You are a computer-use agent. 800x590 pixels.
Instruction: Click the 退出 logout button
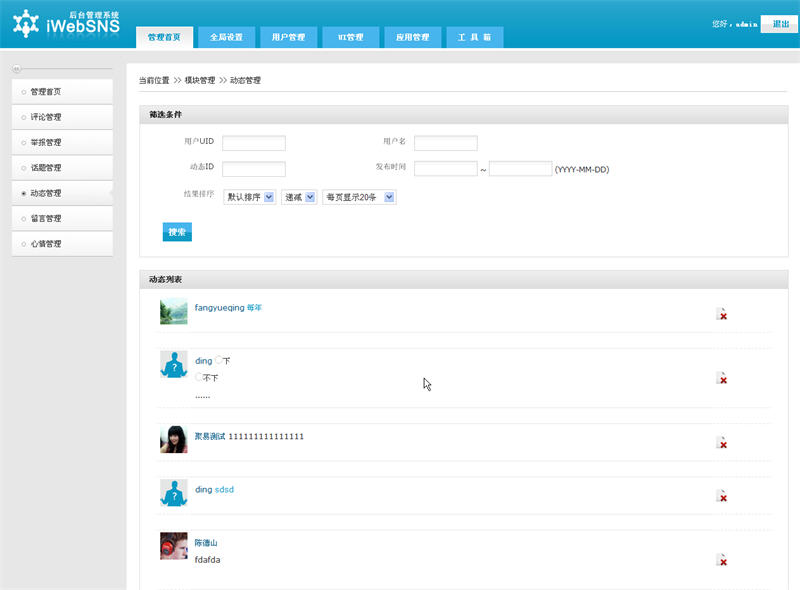(779, 24)
